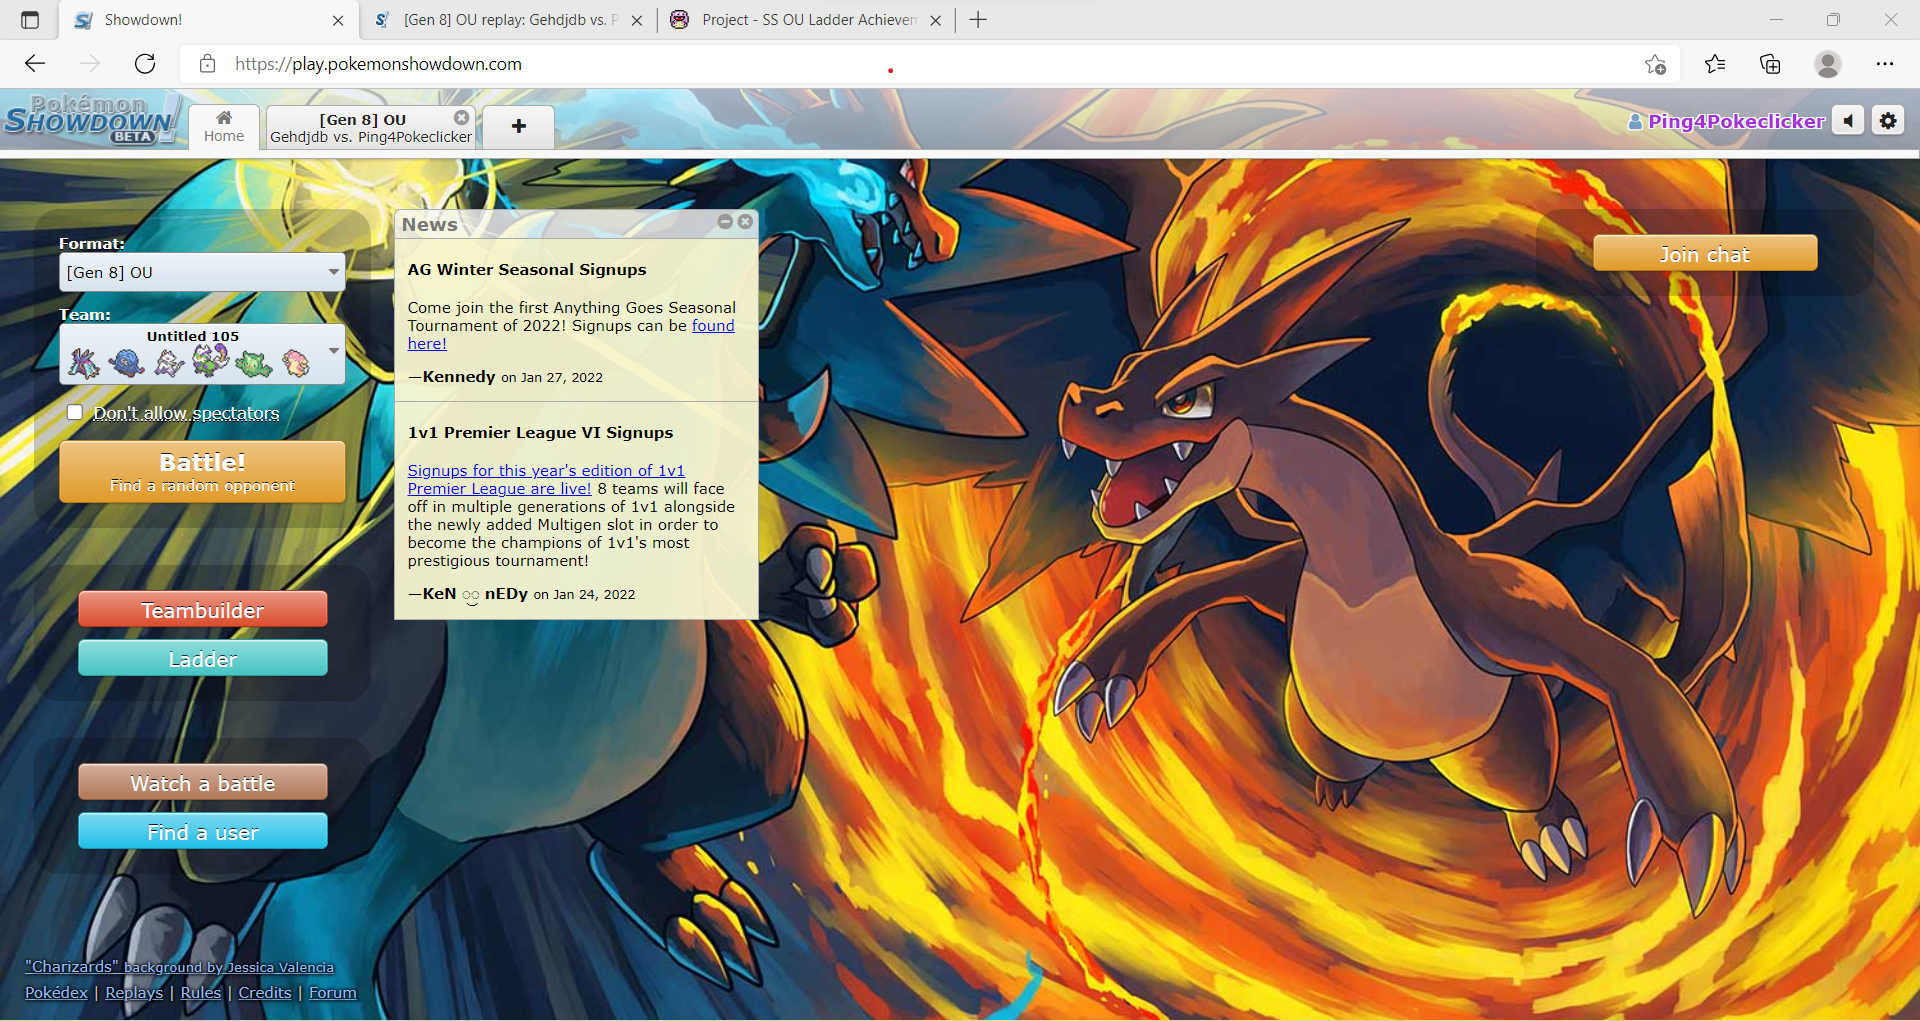Switch to Gehdjdb vs. Ping4Pokeclicker battle tab
This screenshot has width=1920, height=1021.
pos(371,128)
